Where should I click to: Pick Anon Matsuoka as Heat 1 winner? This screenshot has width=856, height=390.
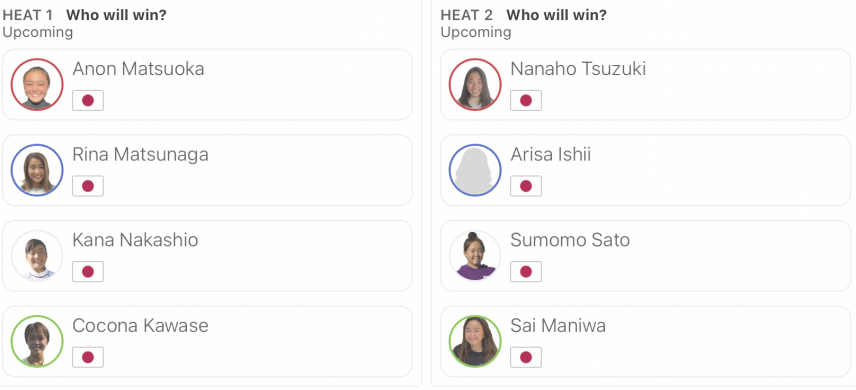207,85
